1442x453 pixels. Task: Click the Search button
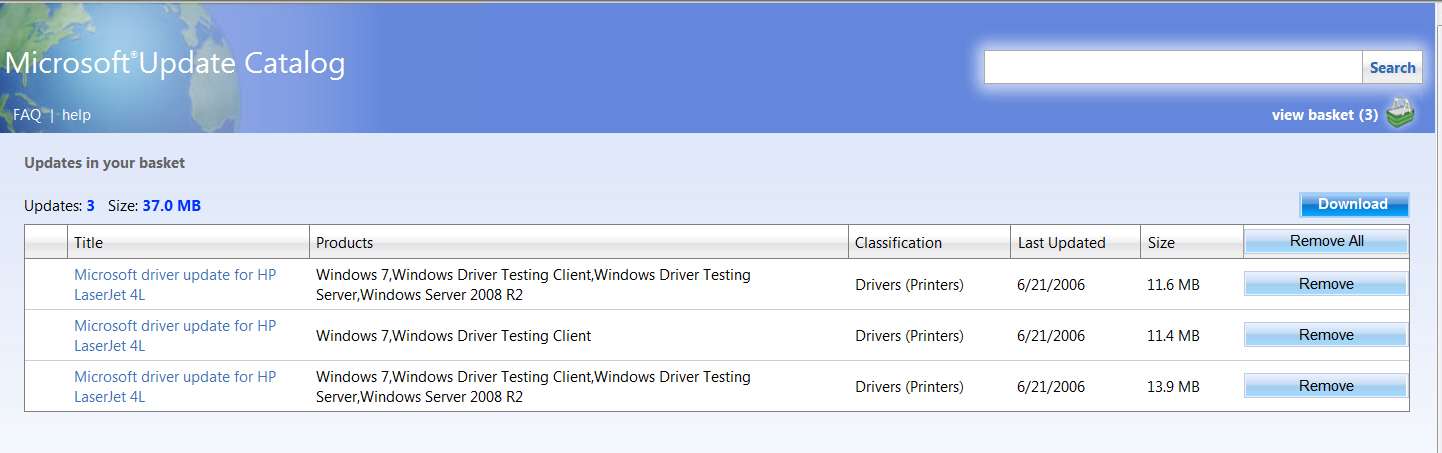tap(1392, 68)
